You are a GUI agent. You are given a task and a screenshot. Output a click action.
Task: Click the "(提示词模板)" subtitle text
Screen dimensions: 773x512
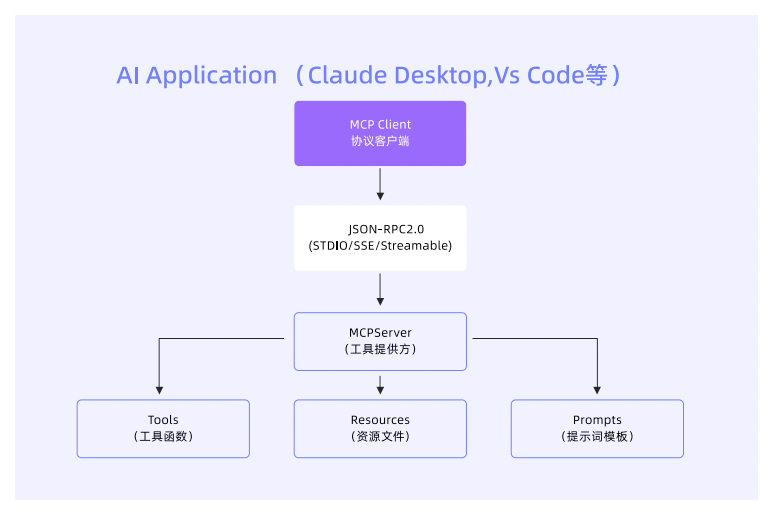597,437
